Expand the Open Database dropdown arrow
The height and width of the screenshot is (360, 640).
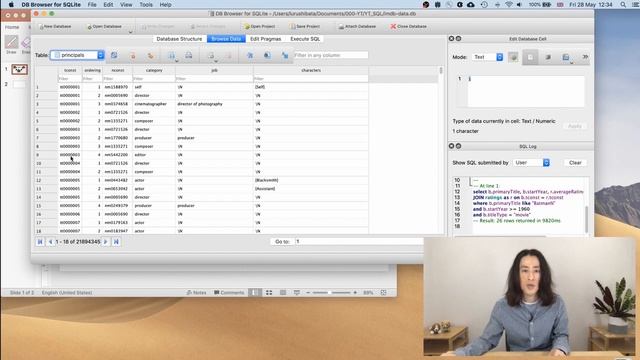coord(130,31)
